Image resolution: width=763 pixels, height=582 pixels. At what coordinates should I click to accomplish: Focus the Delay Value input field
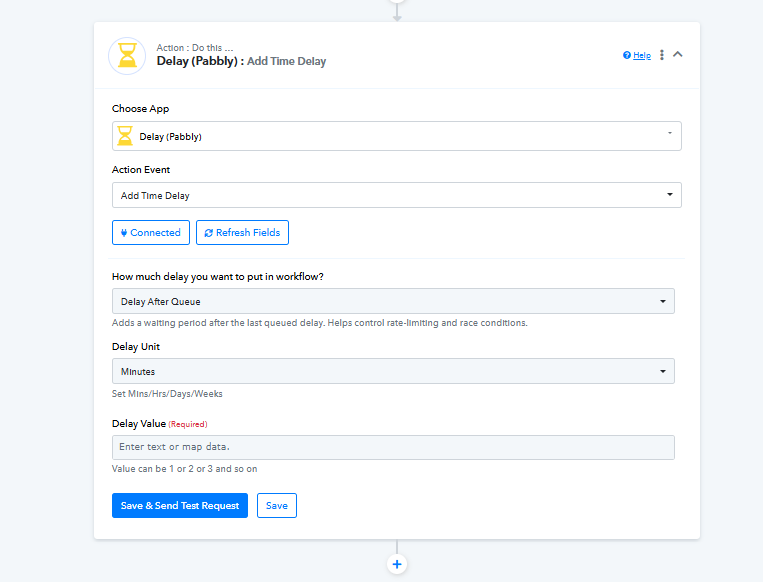point(393,446)
